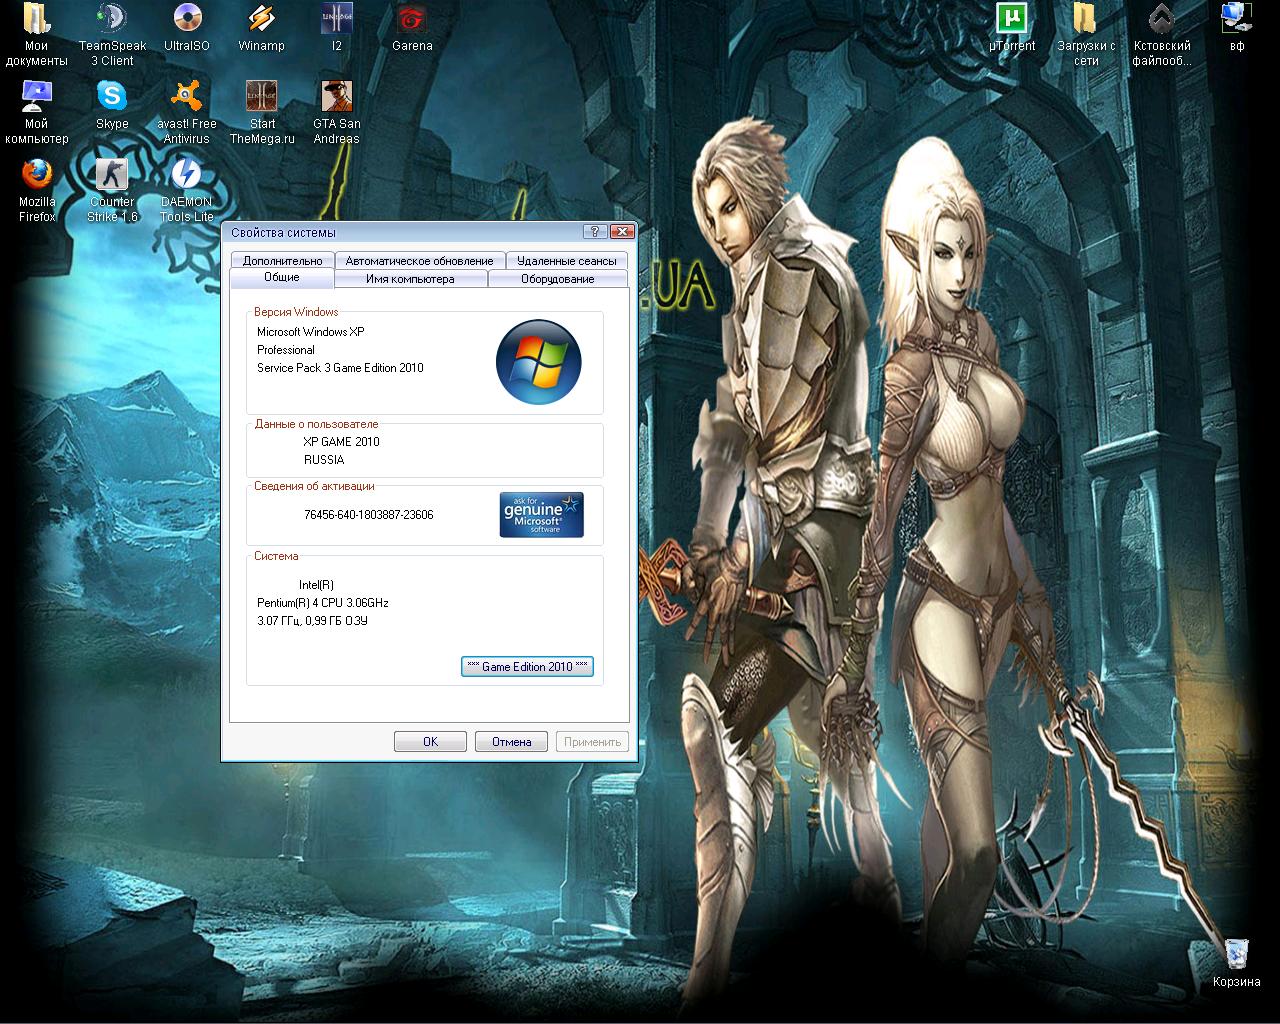This screenshot has width=1280, height=1024.
Task: Open the Имя компьютера tab
Action: tap(410, 279)
